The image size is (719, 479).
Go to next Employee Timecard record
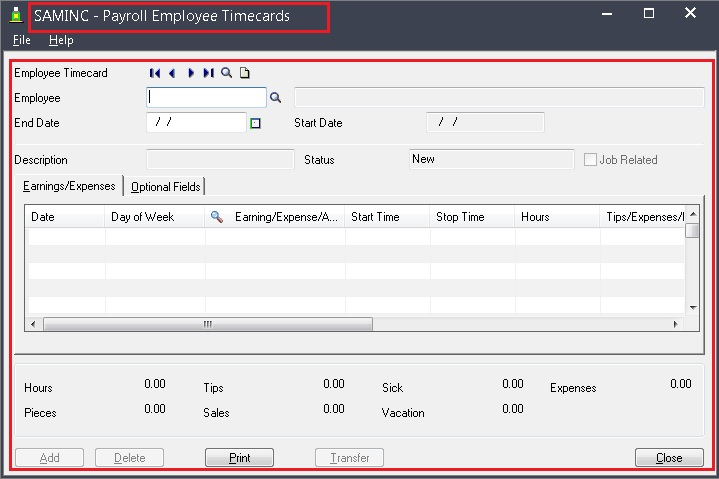point(191,73)
